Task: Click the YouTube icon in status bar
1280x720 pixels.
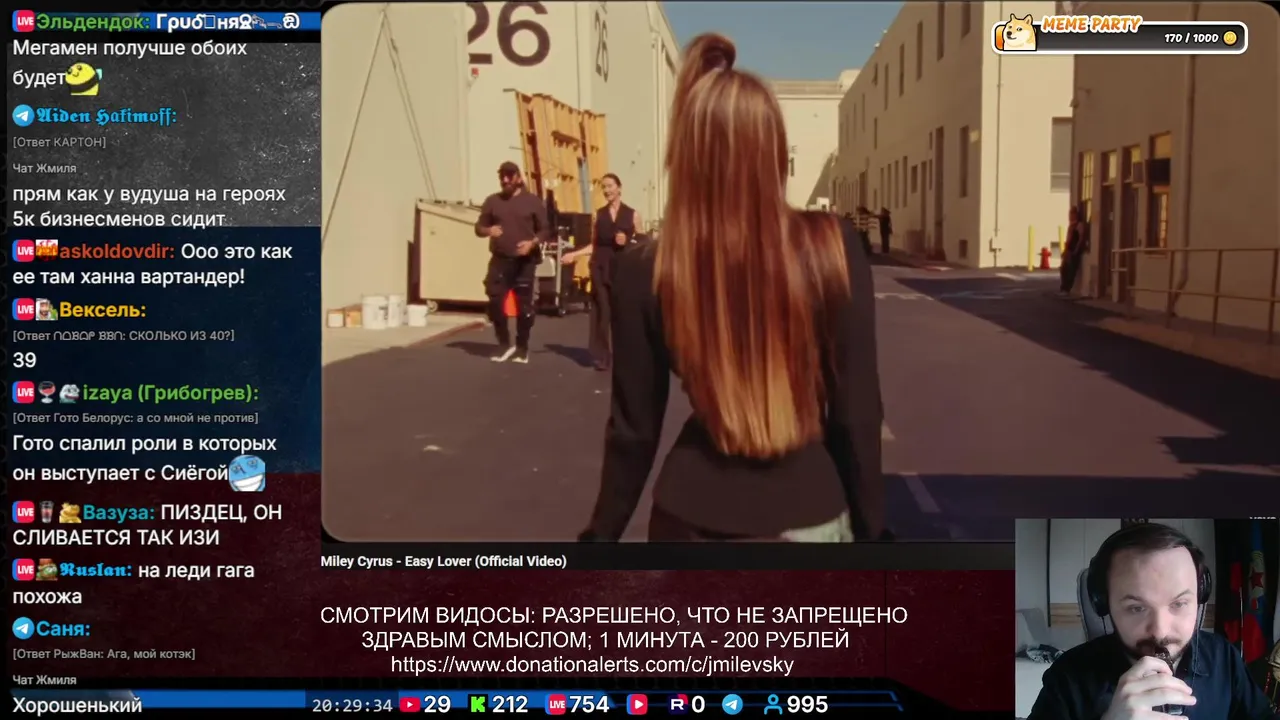Action: click(x=409, y=705)
